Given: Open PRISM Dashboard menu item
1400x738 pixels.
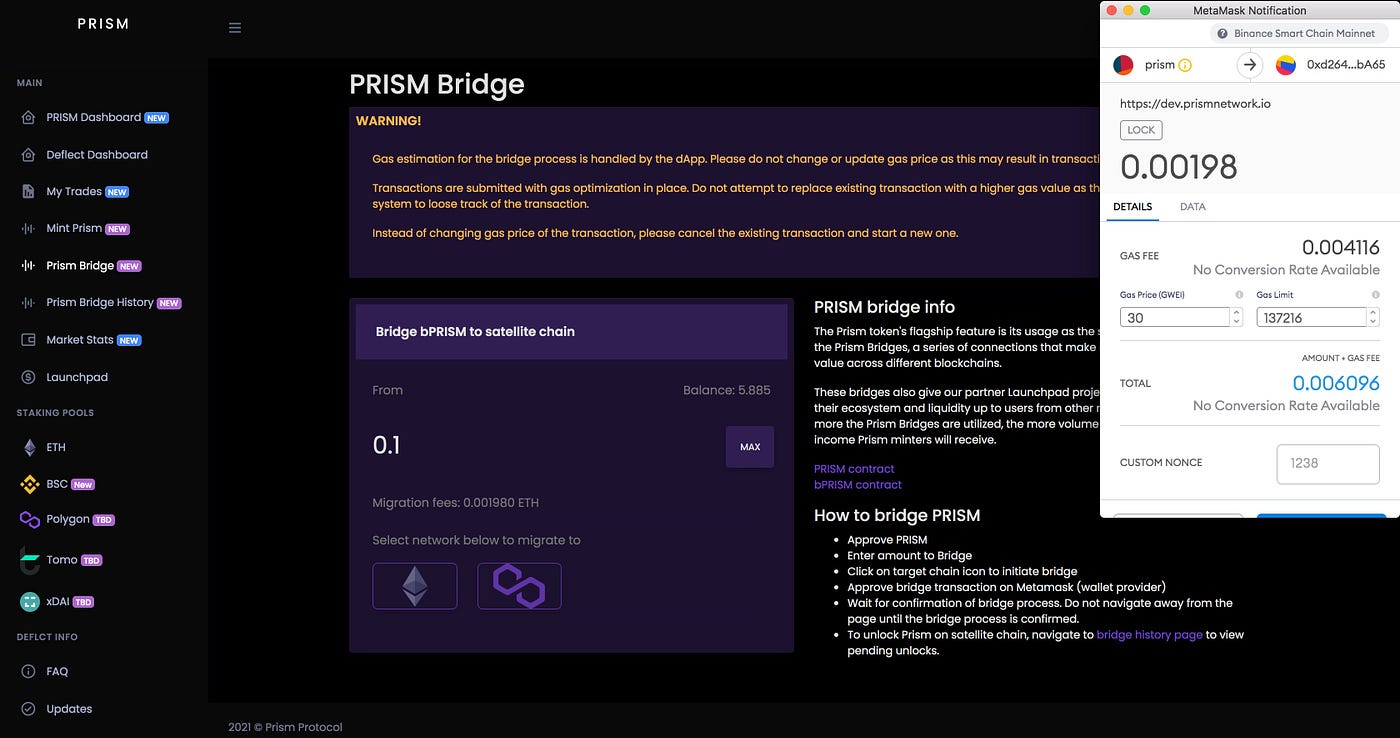Looking at the screenshot, I should tap(95, 117).
